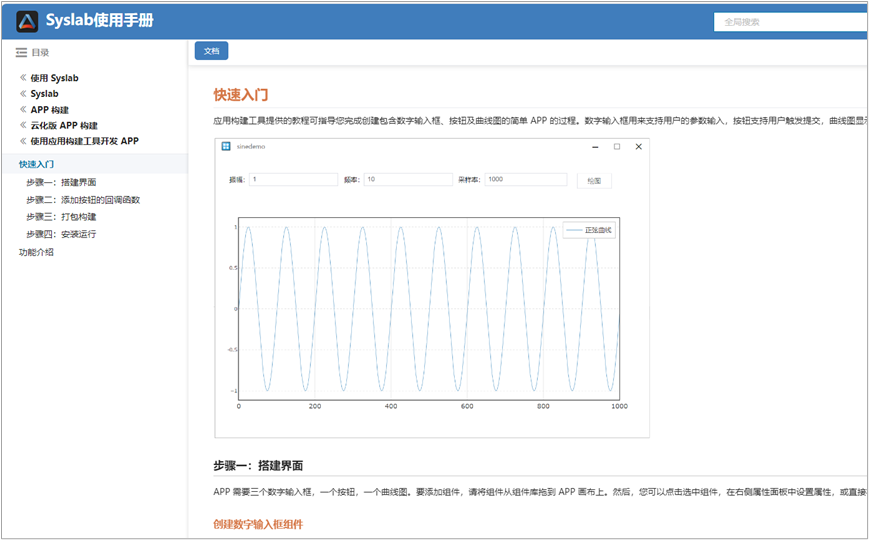
Task: Jump to 步骤一:搭建界面 in sidebar
Action: pos(62,182)
